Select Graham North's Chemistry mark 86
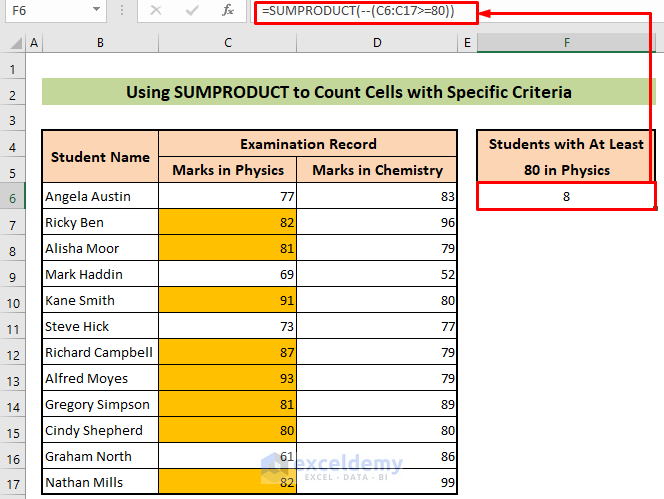664x499 pixels. (x=377, y=456)
